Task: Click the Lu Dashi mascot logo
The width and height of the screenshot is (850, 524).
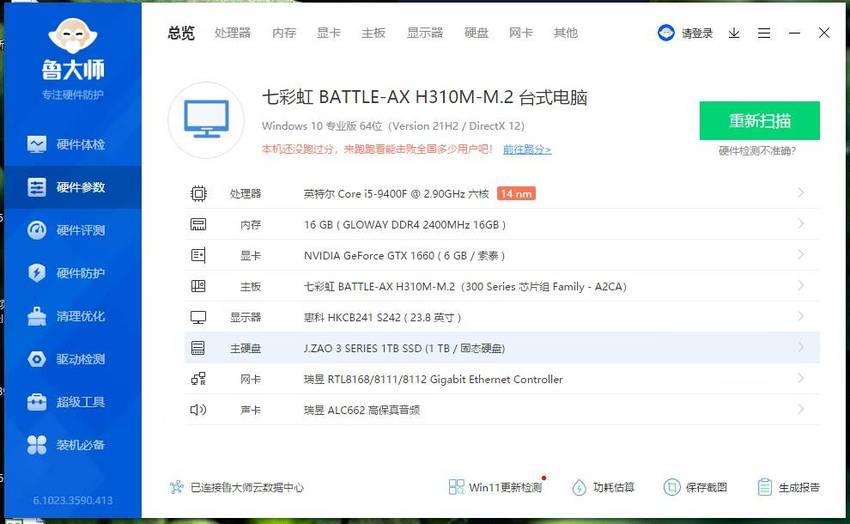Action: click(x=73, y=37)
